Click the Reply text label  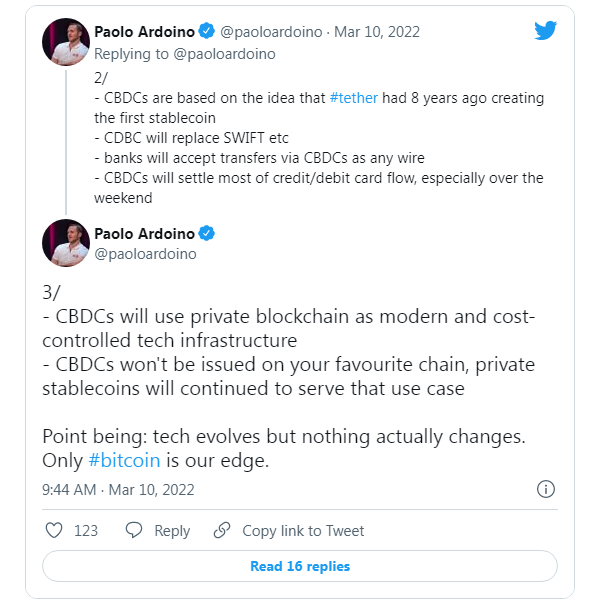172,531
